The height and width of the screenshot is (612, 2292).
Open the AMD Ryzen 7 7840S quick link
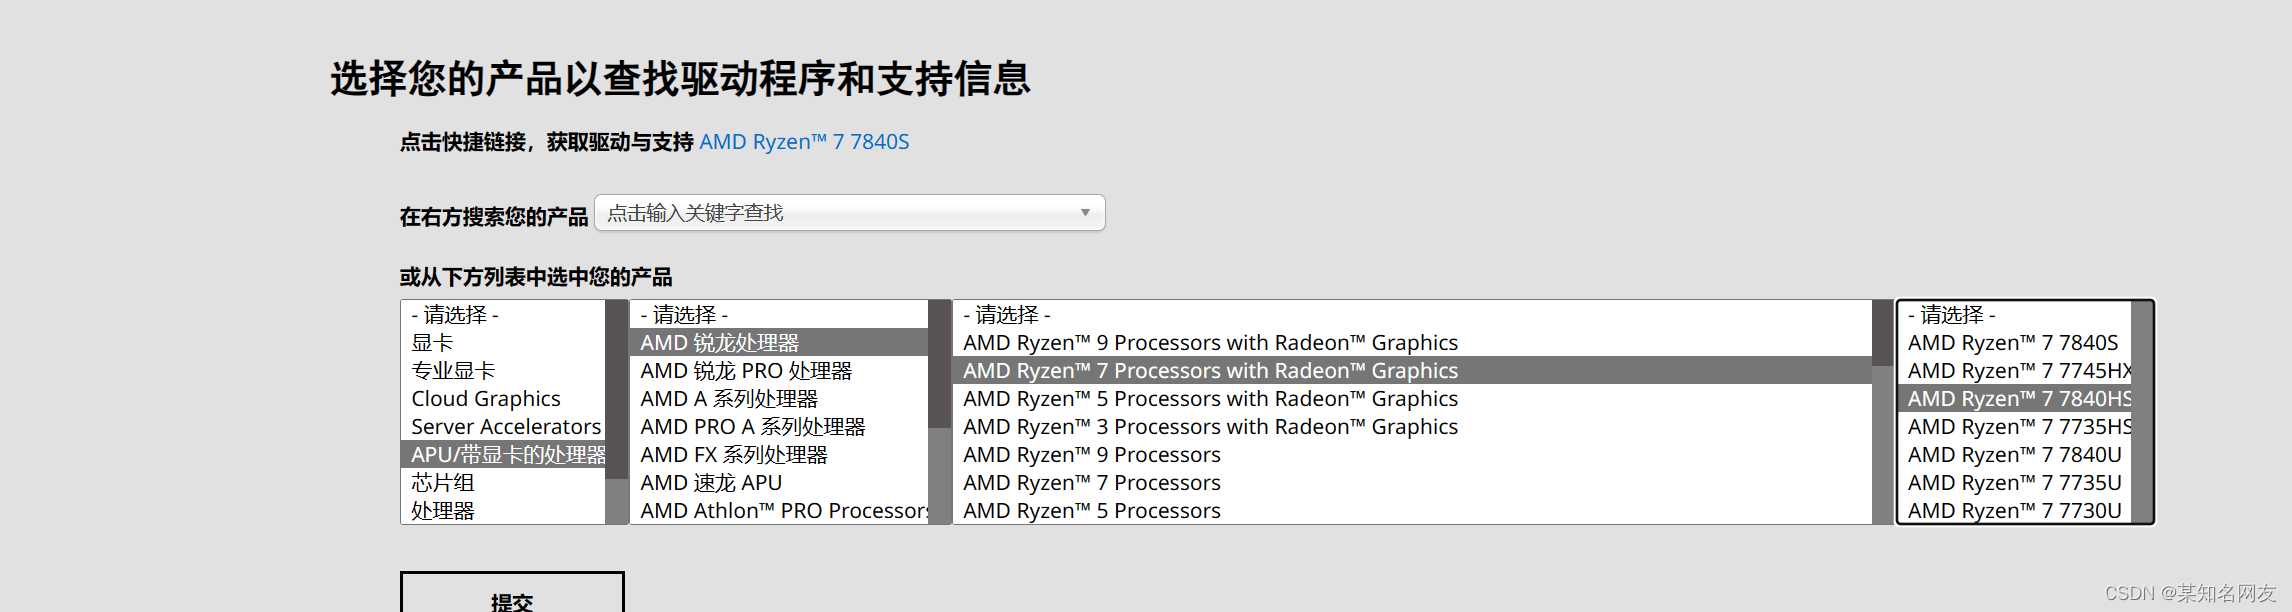[x=804, y=142]
